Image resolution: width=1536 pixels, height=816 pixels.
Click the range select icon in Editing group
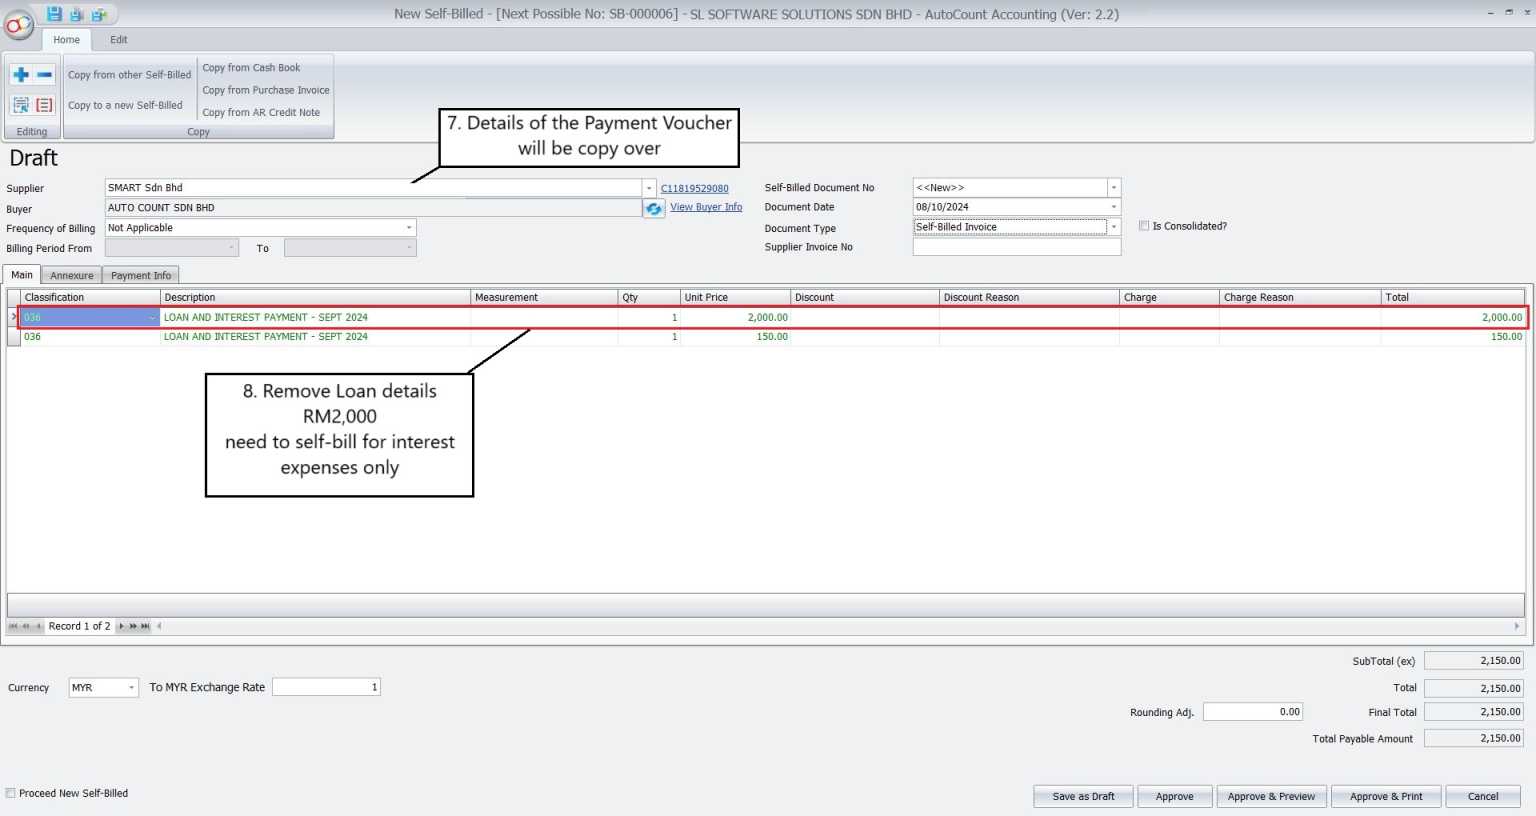coord(20,105)
